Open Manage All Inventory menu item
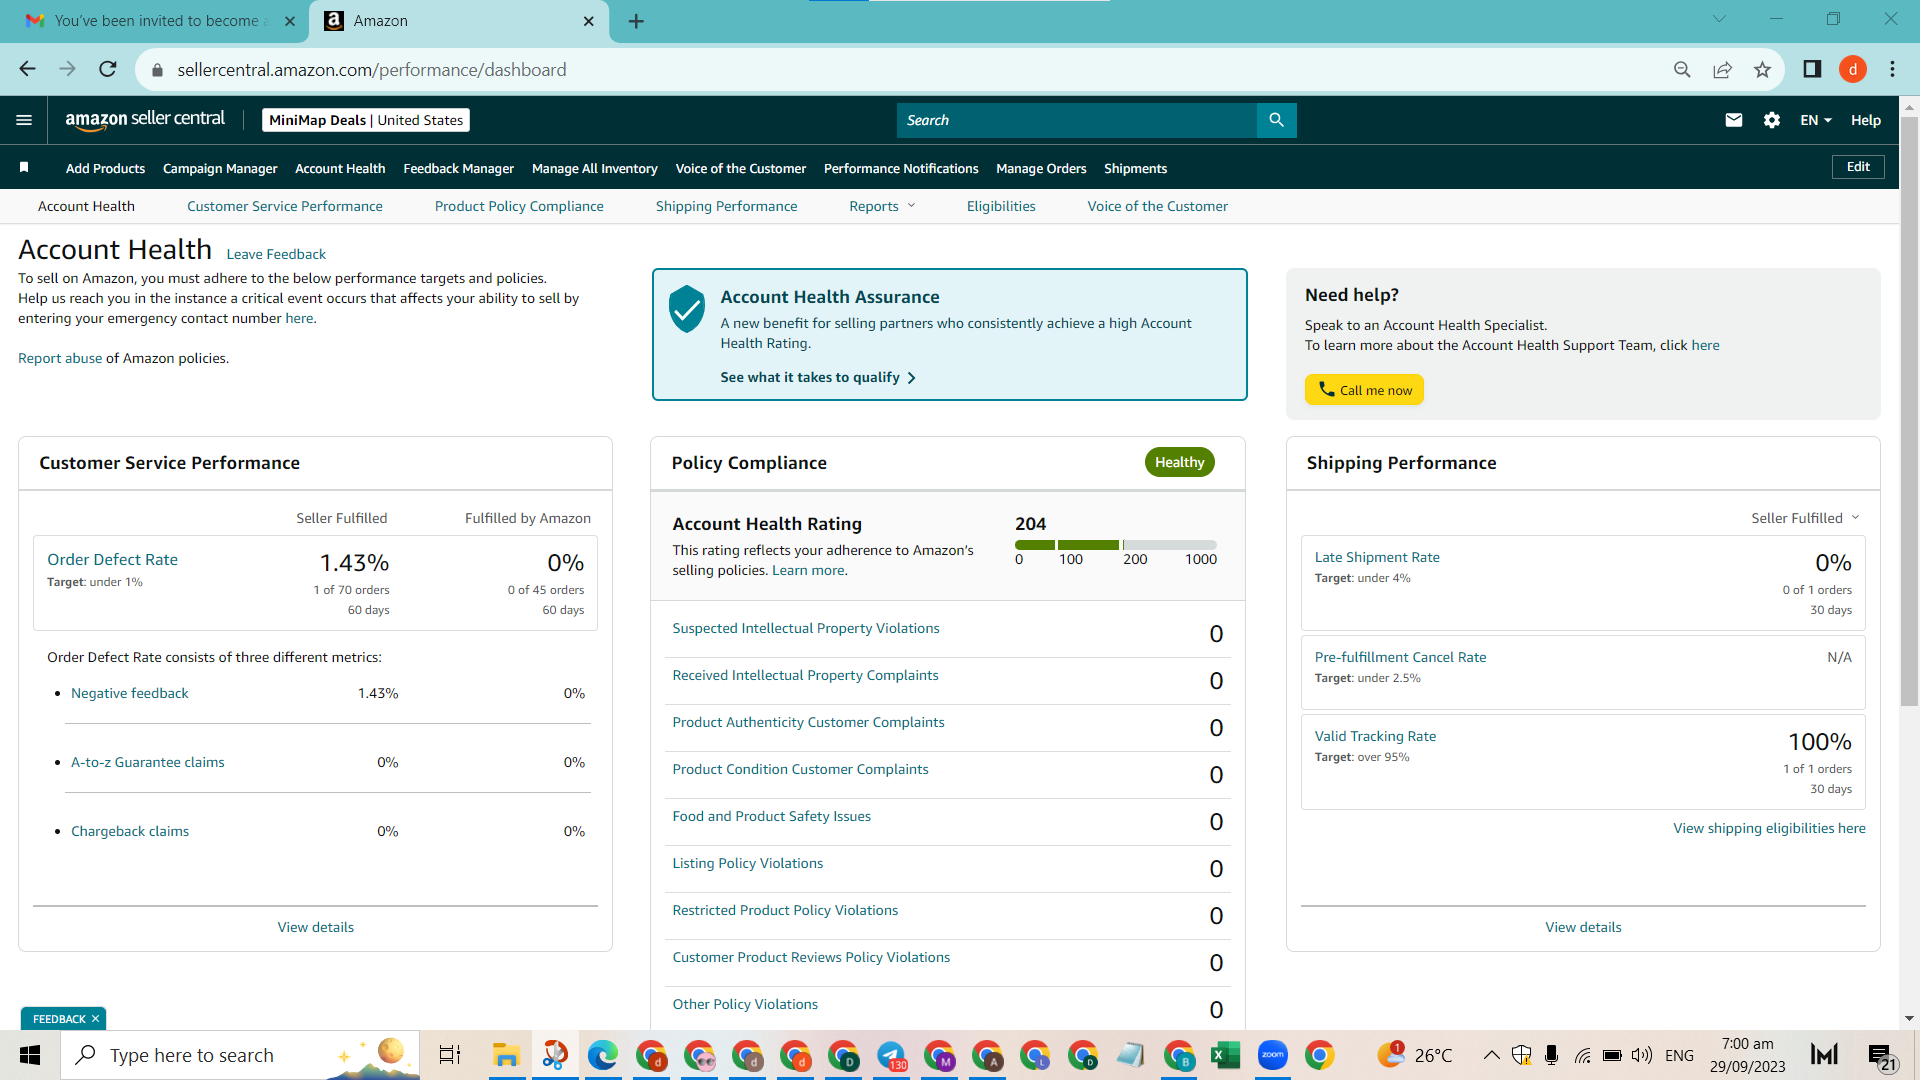The width and height of the screenshot is (1920, 1080). coord(594,168)
